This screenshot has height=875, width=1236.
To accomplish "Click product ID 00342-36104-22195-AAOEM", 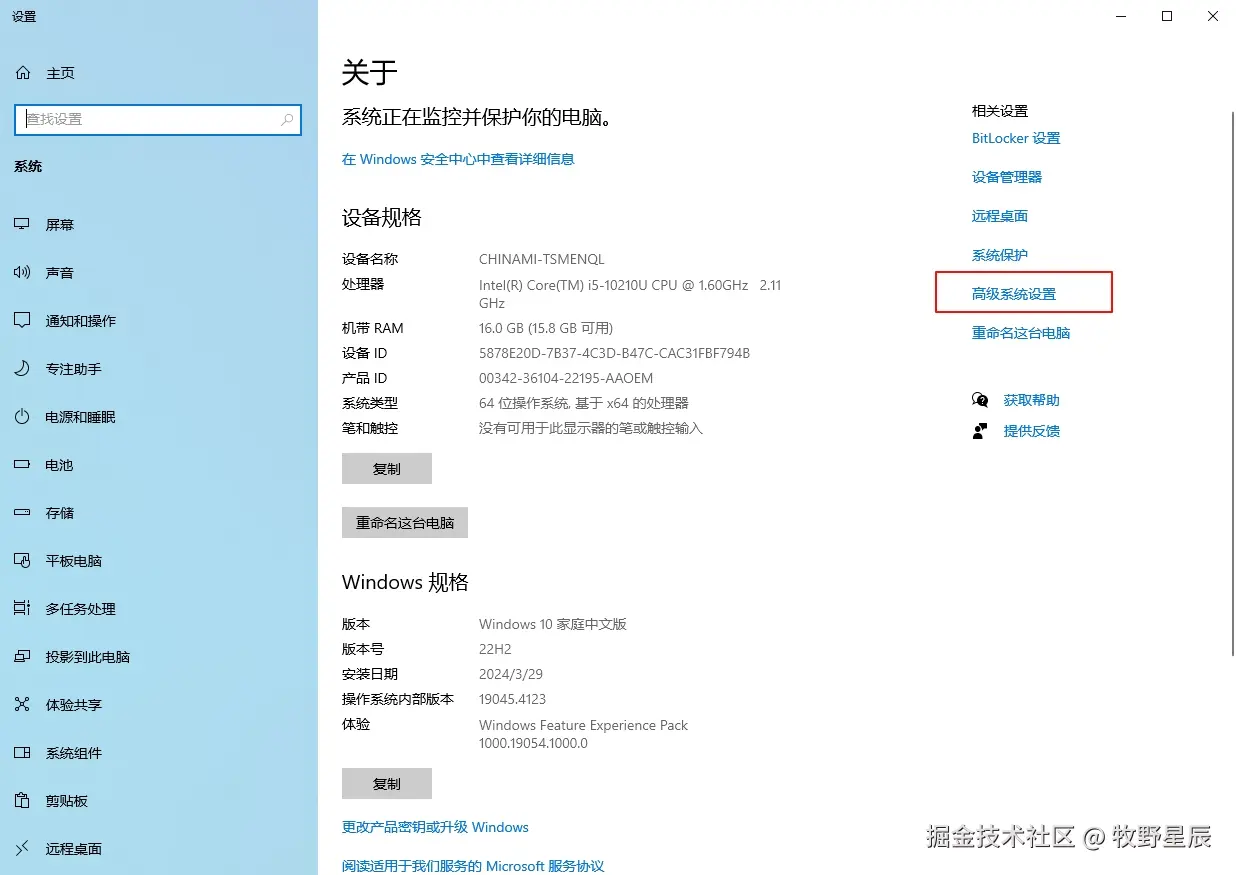I will point(566,378).
